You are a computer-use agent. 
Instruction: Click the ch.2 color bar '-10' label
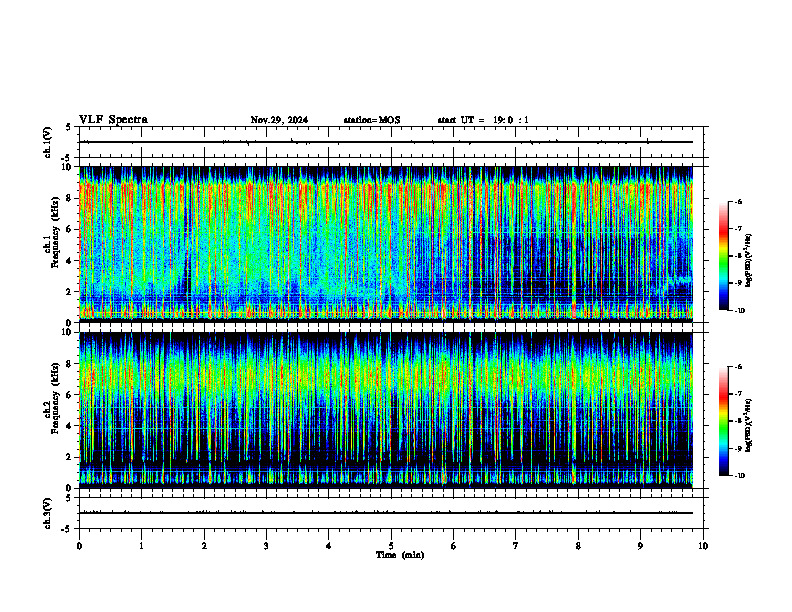[x=739, y=476]
